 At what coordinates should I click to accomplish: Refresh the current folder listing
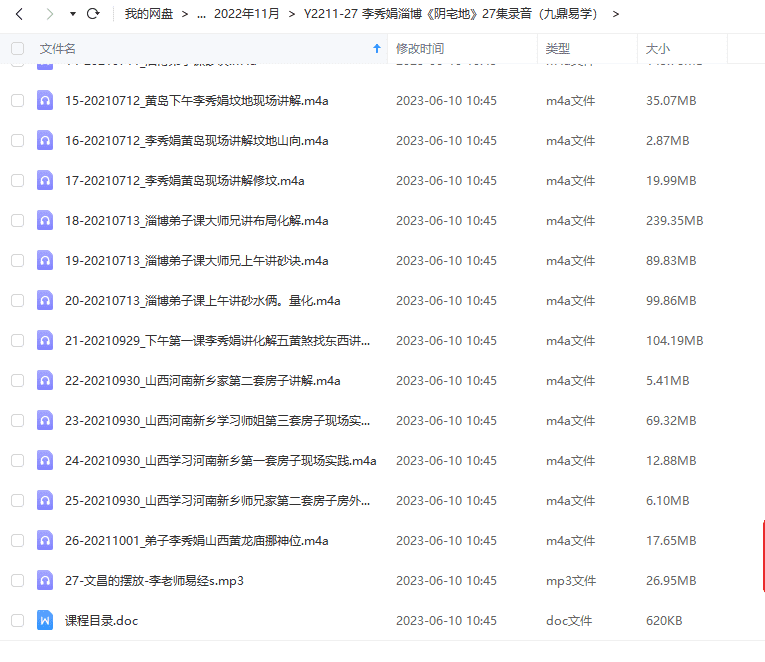(x=93, y=14)
